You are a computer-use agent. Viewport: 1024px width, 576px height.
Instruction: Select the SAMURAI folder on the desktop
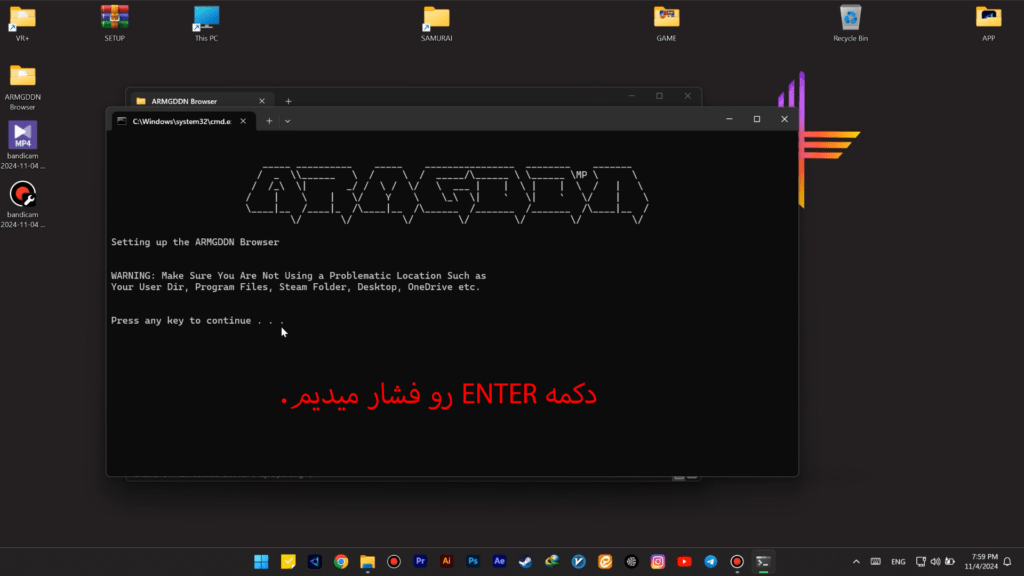click(x=437, y=23)
